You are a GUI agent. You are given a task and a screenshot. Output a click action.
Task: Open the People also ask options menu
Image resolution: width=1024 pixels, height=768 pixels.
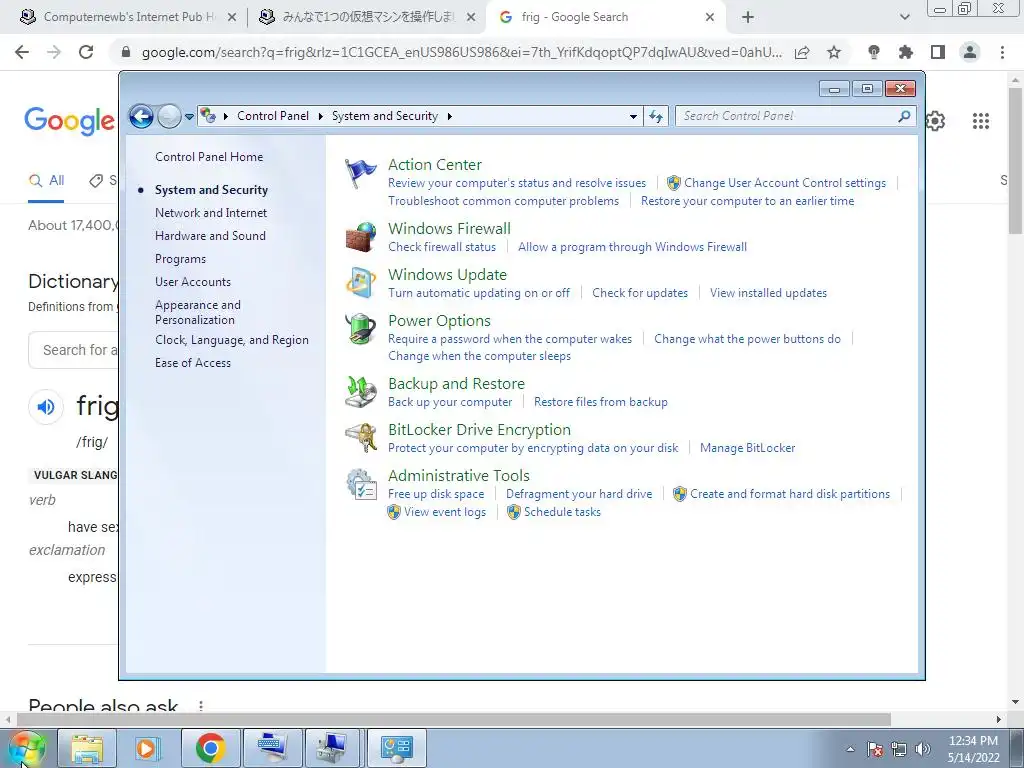tap(200, 706)
